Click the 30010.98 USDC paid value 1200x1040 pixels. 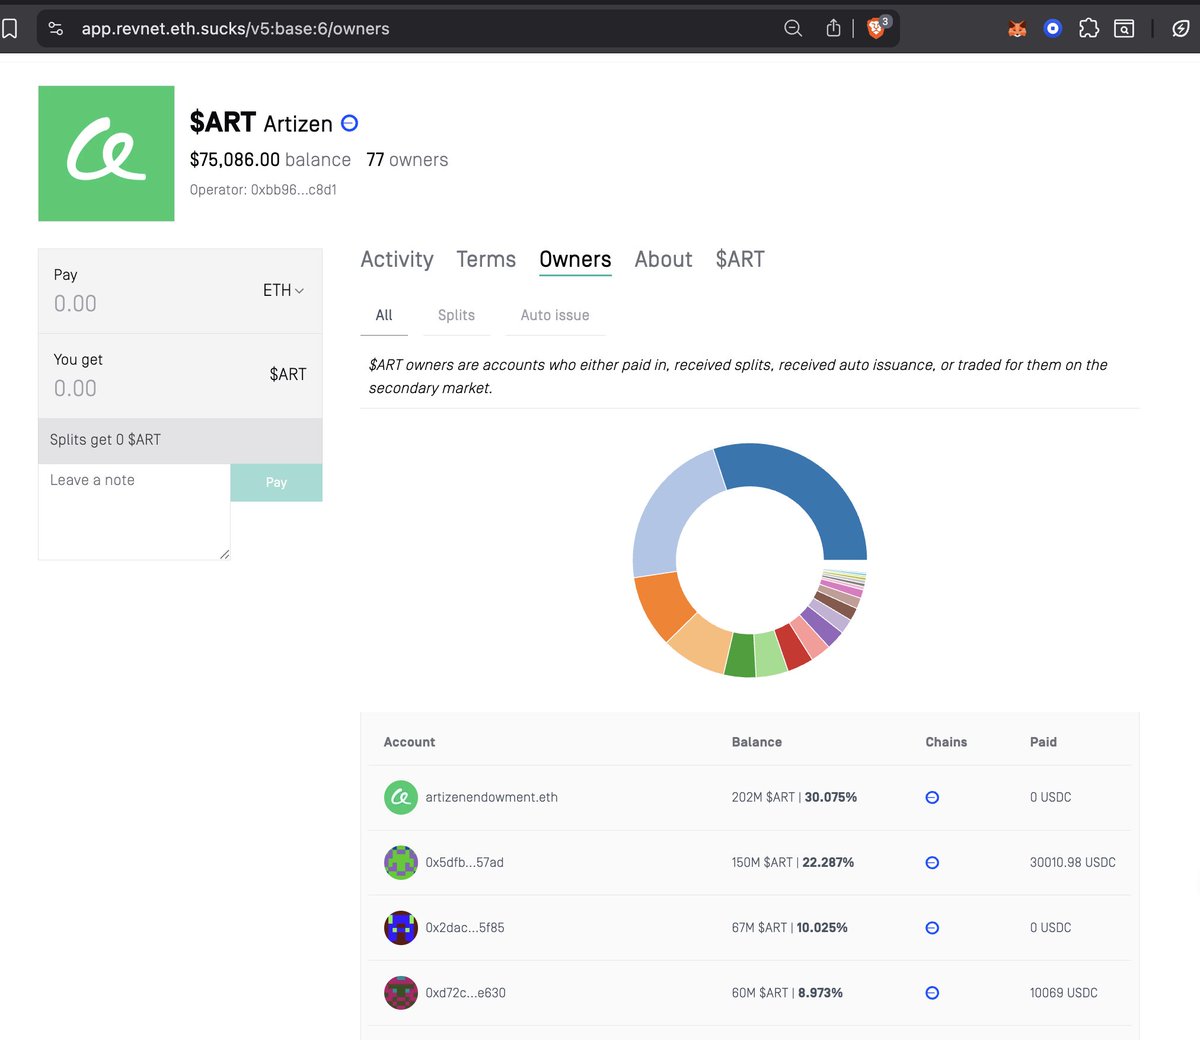coord(1073,862)
